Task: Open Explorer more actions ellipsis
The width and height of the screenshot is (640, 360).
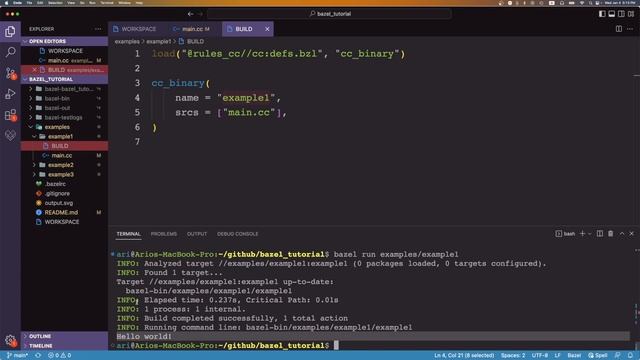Action: [98, 29]
